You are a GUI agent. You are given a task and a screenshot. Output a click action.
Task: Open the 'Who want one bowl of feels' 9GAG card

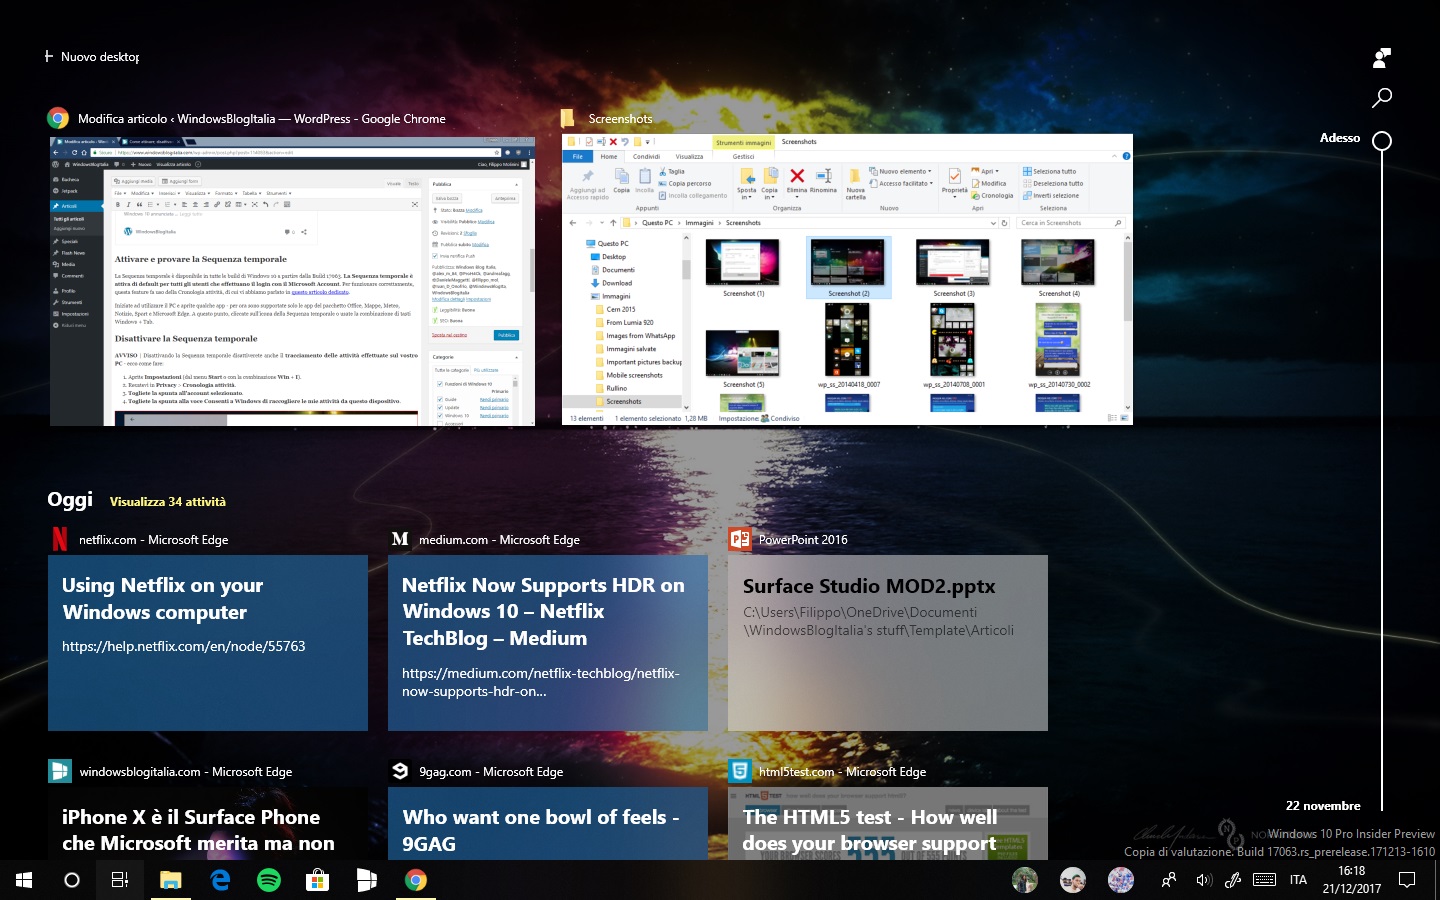(x=548, y=823)
